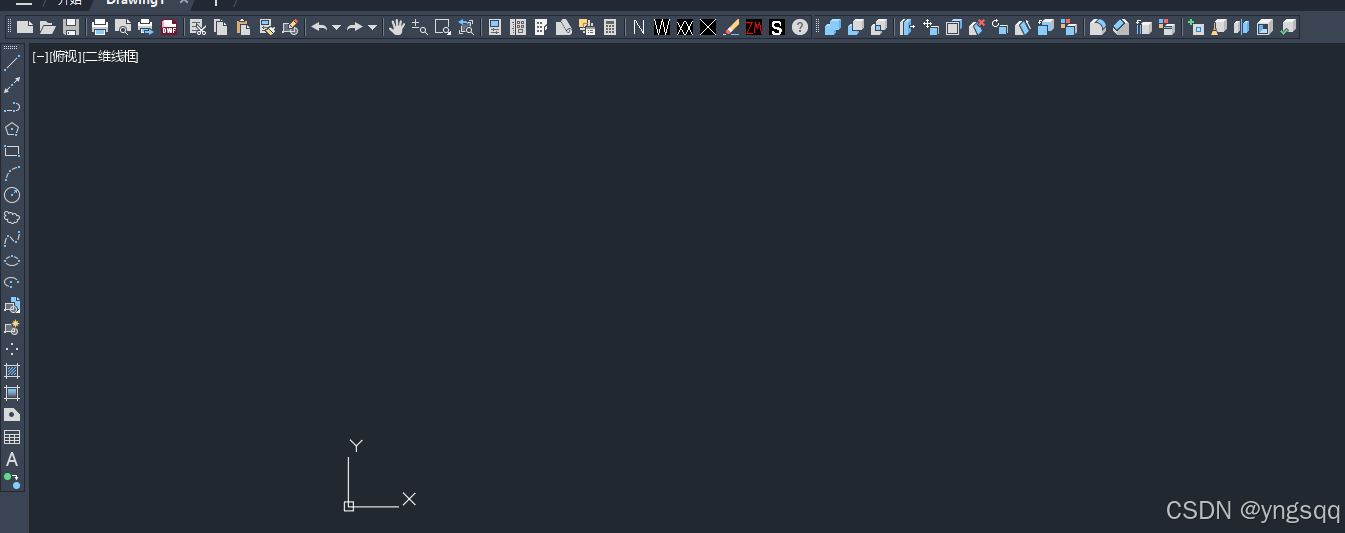Click the red ZM toolbar button
Image resolution: width=1345 pixels, height=533 pixels.
[x=754, y=27]
